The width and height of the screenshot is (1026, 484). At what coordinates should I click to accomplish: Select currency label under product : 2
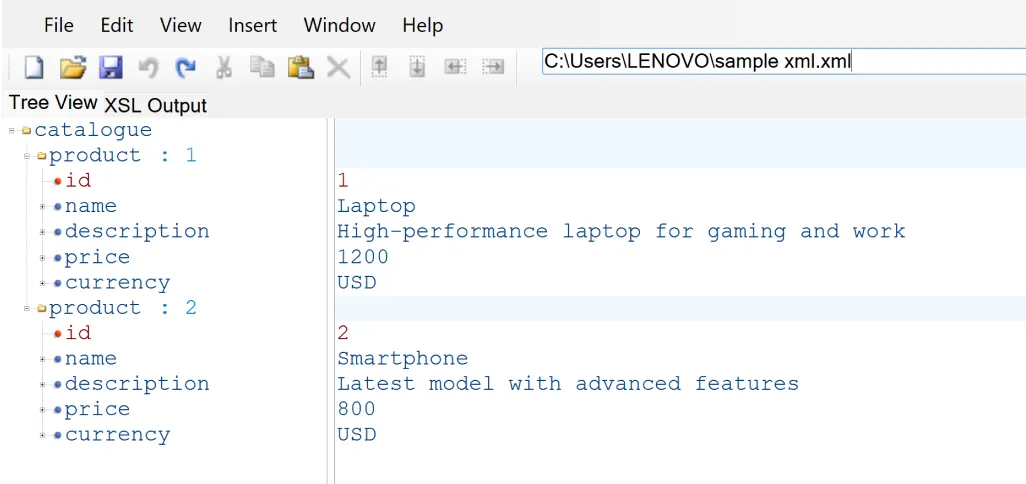click(x=117, y=435)
